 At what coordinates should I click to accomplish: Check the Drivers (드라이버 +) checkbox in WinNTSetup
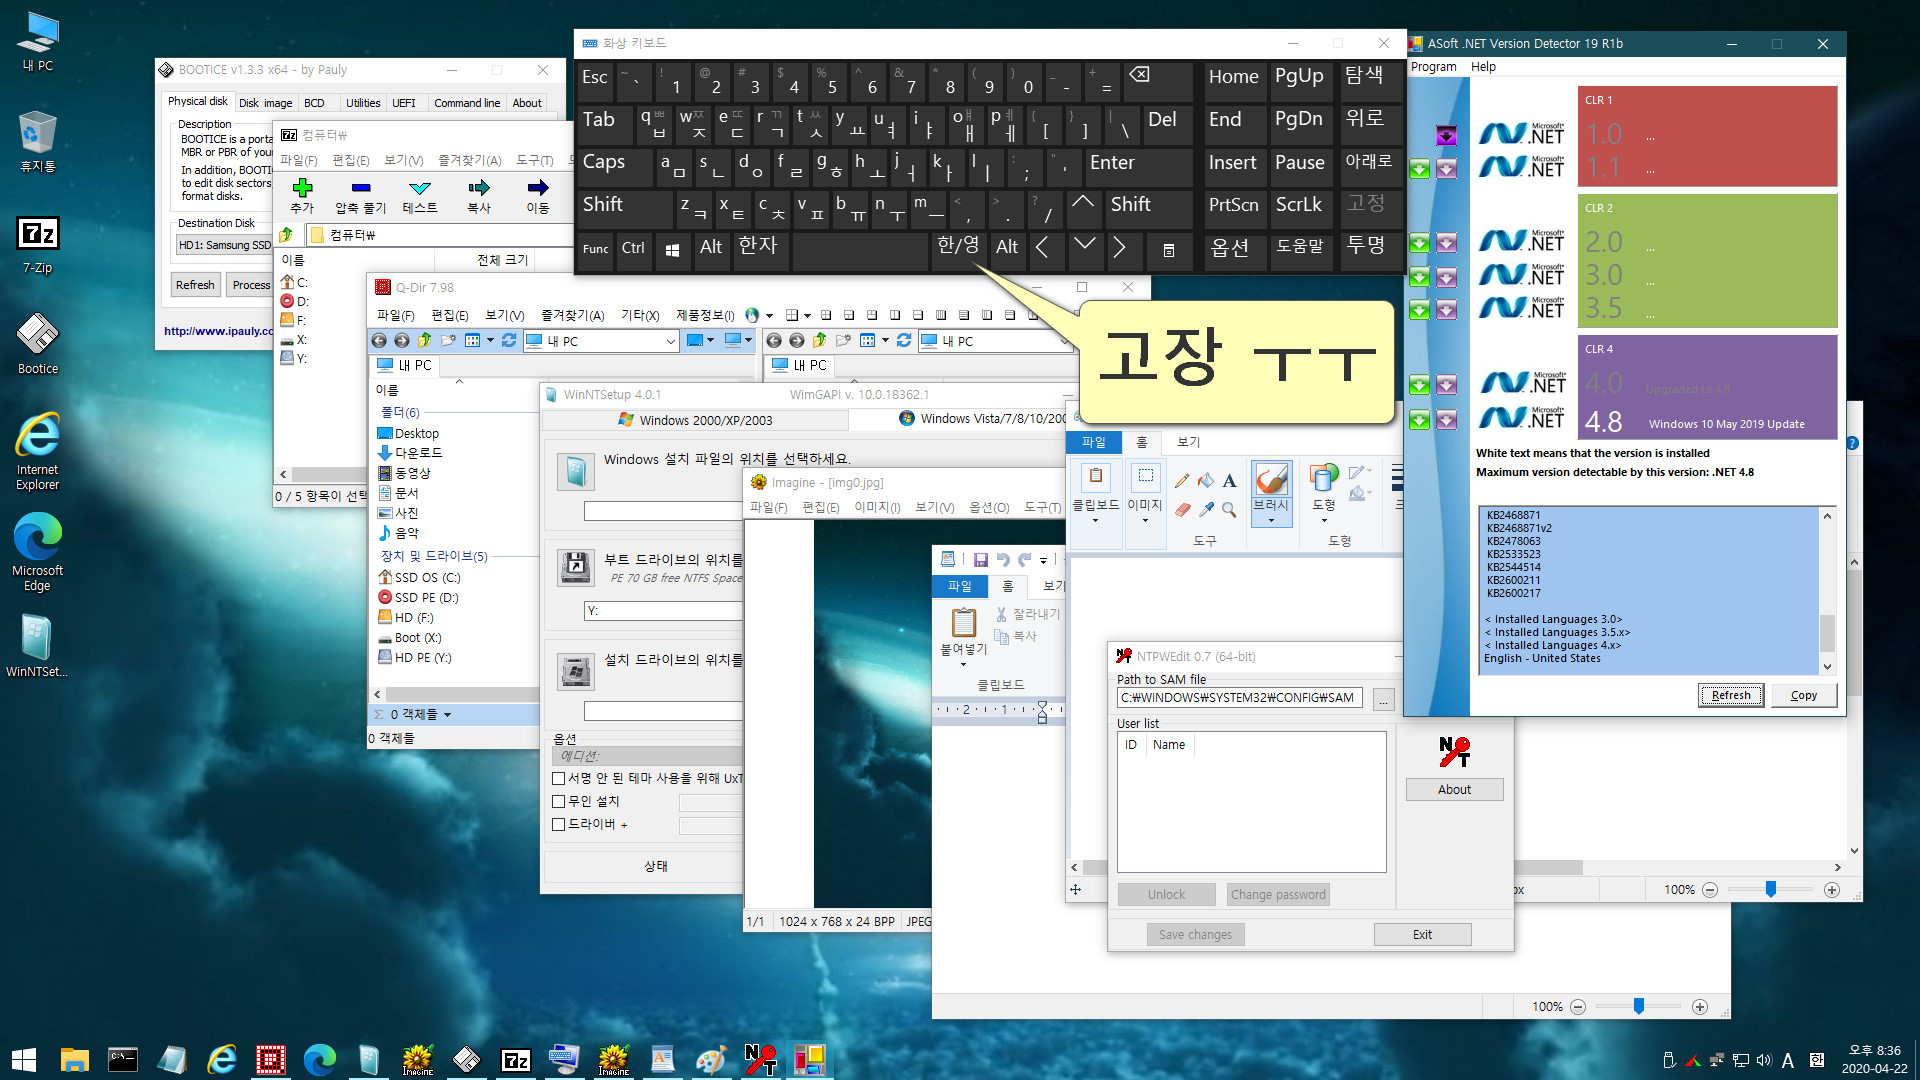(559, 824)
